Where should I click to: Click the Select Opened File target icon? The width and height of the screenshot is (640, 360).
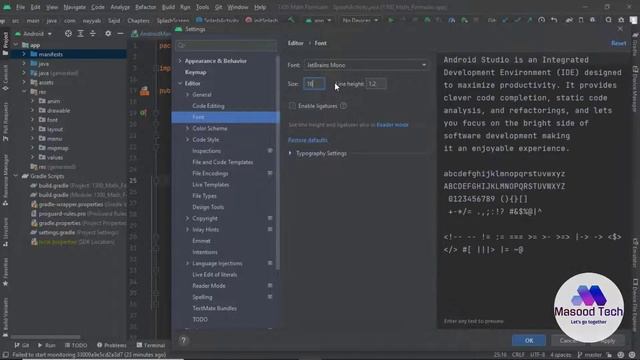coord(68,33)
